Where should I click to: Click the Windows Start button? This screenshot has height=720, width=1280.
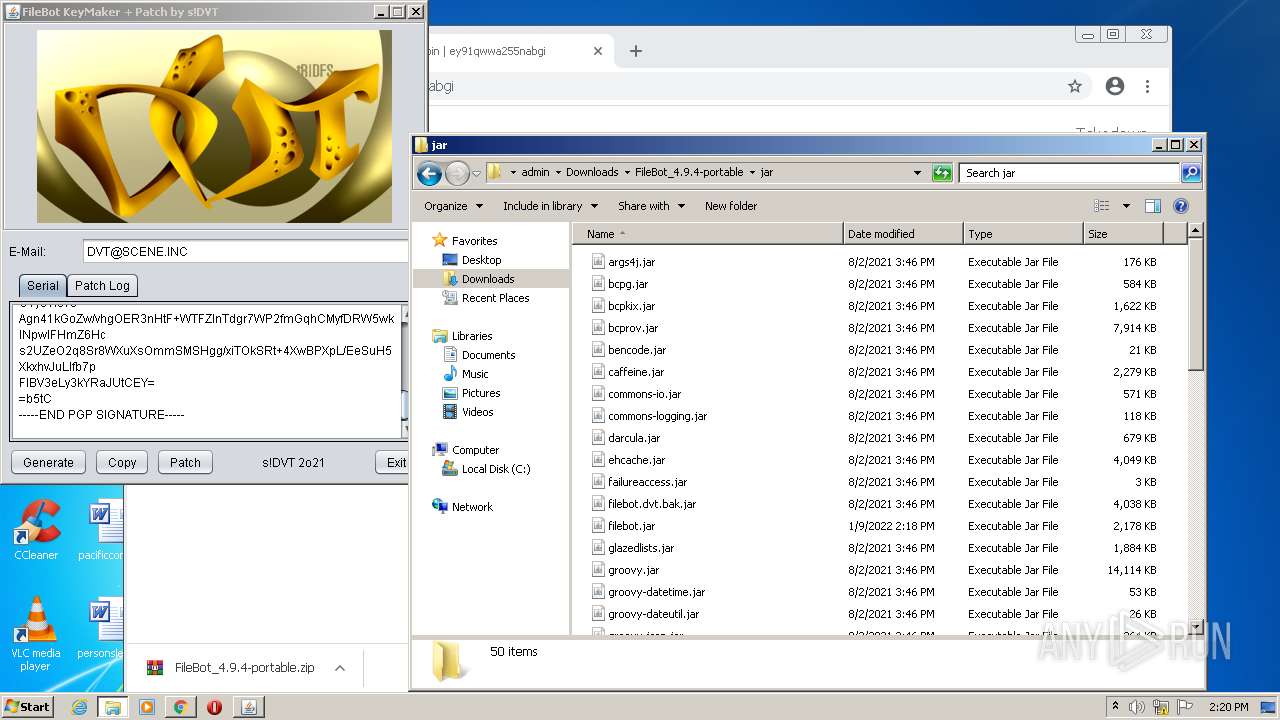28,707
